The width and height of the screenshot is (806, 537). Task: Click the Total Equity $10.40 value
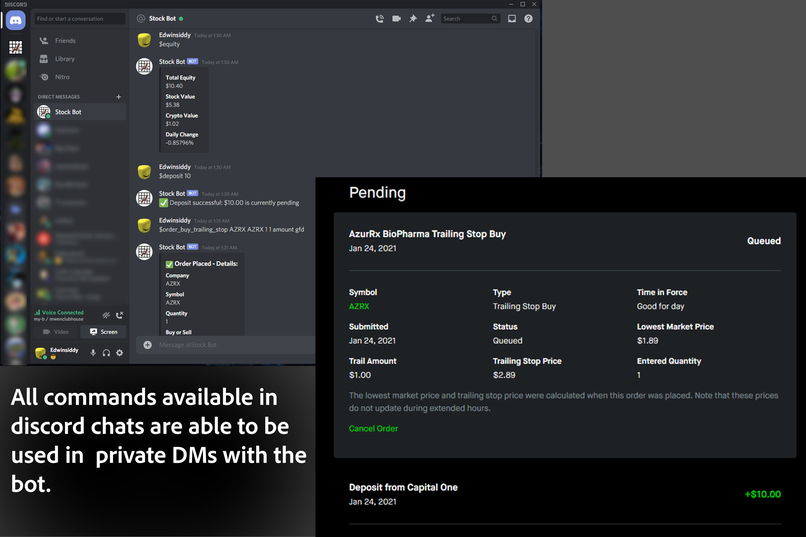(174, 86)
